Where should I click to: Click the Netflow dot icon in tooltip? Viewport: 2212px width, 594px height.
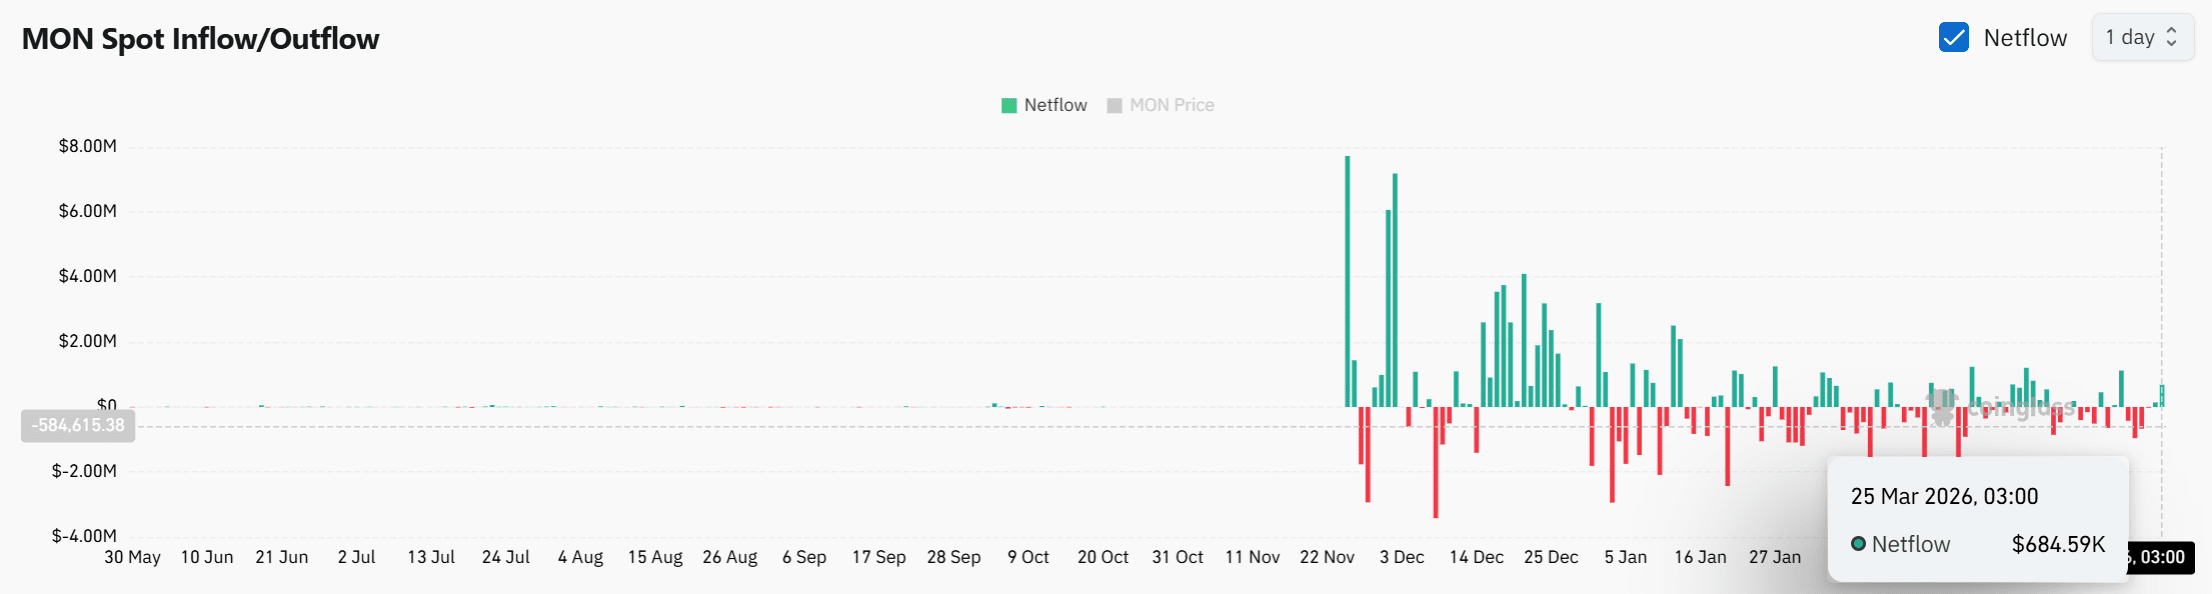1858,544
